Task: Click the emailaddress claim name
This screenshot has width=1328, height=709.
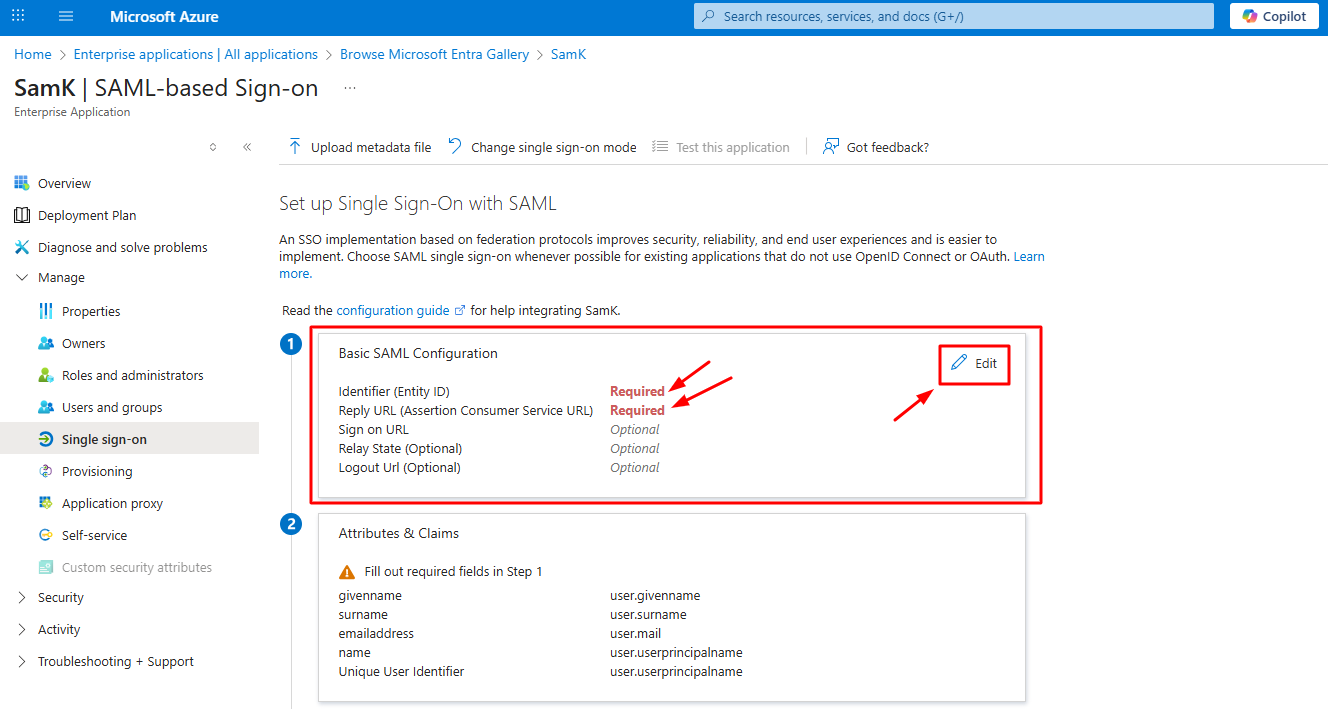Action: (x=376, y=633)
